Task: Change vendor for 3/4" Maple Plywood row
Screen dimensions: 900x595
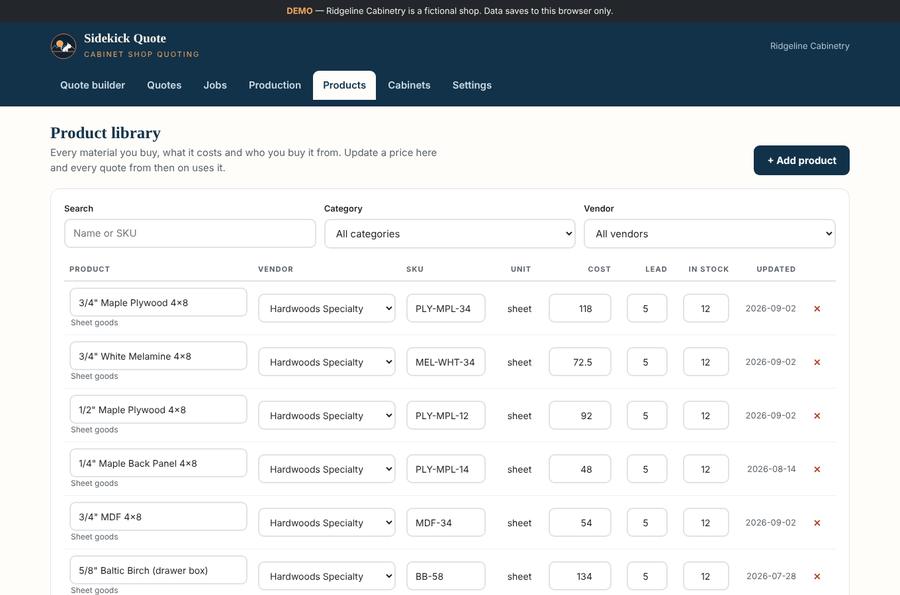Action: [x=327, y=309]
